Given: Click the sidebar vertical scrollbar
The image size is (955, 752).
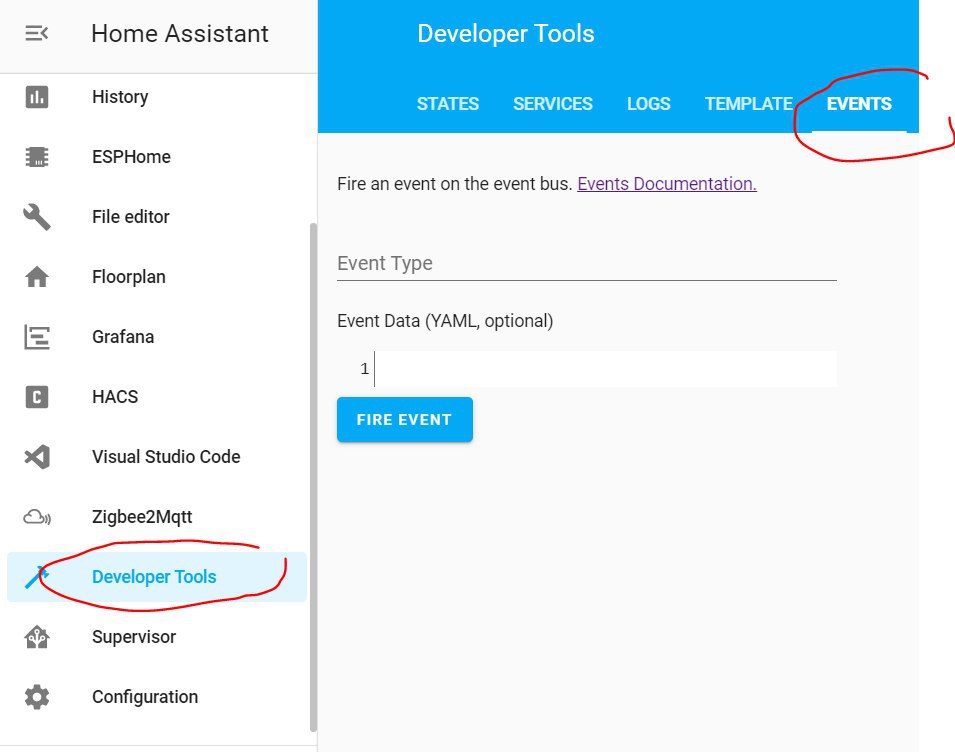Looking at the screenshot, I should click(313, 477).
